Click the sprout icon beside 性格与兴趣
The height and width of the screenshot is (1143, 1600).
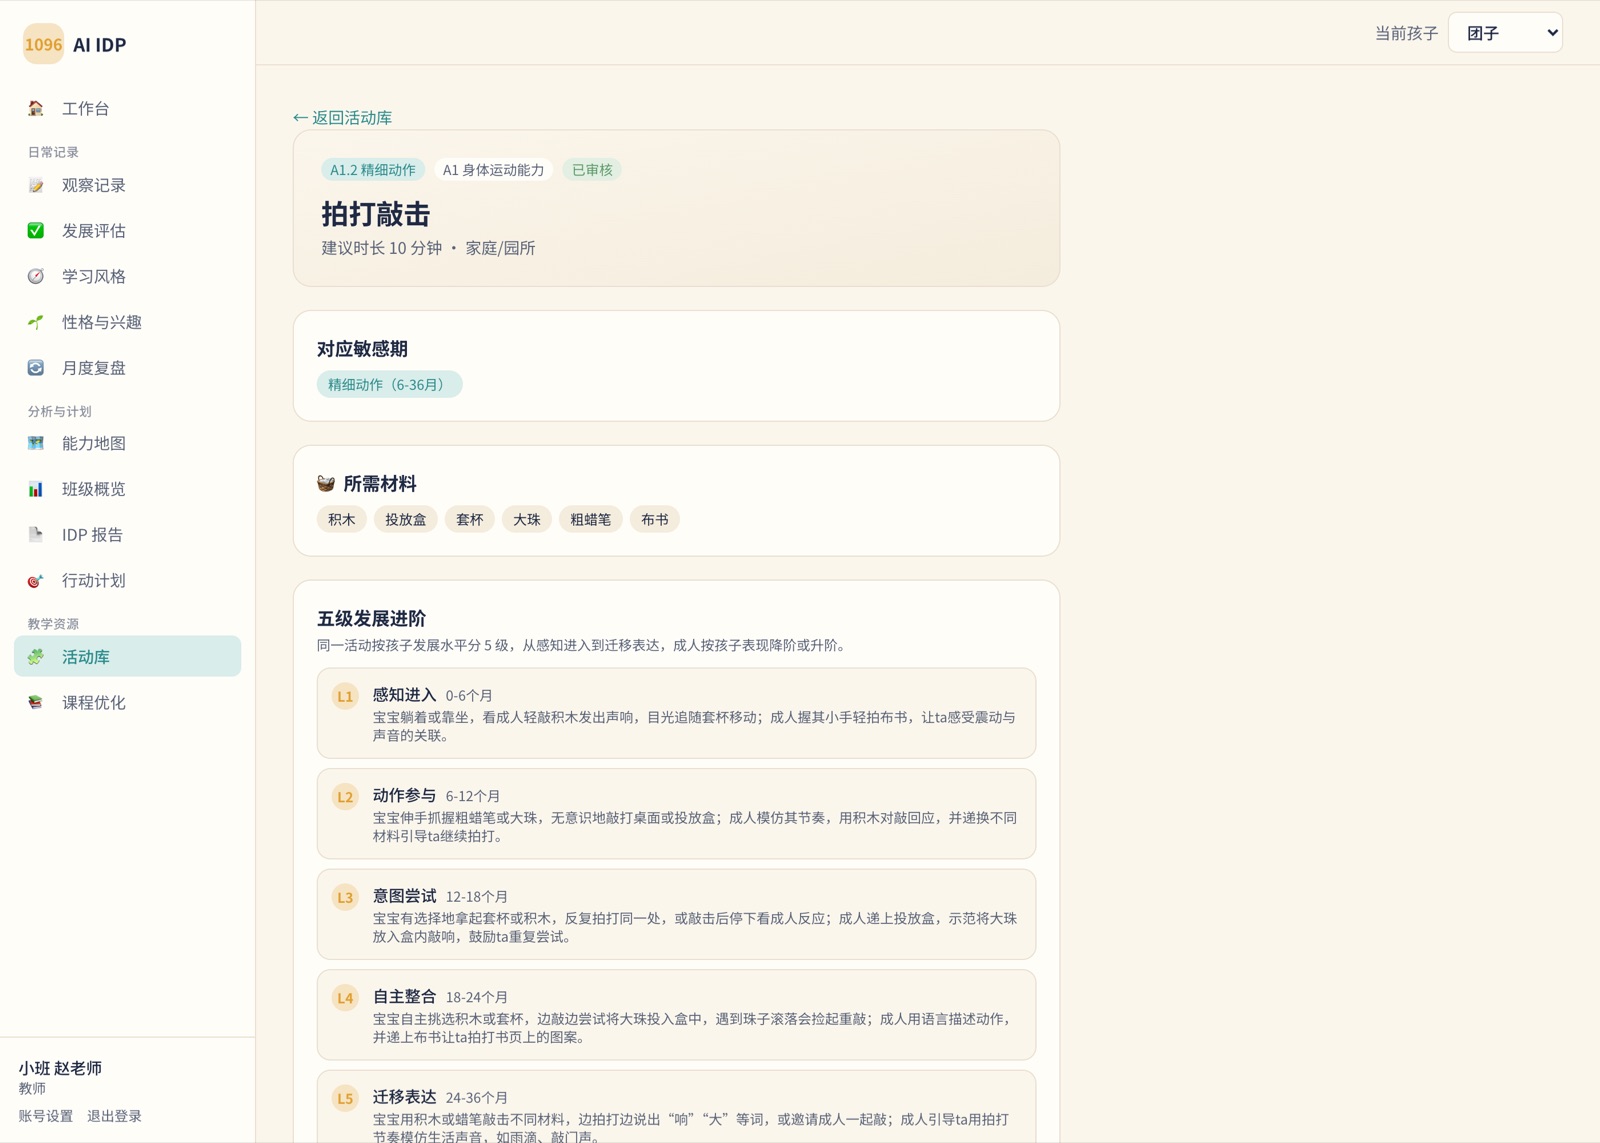tap(36, 322)
